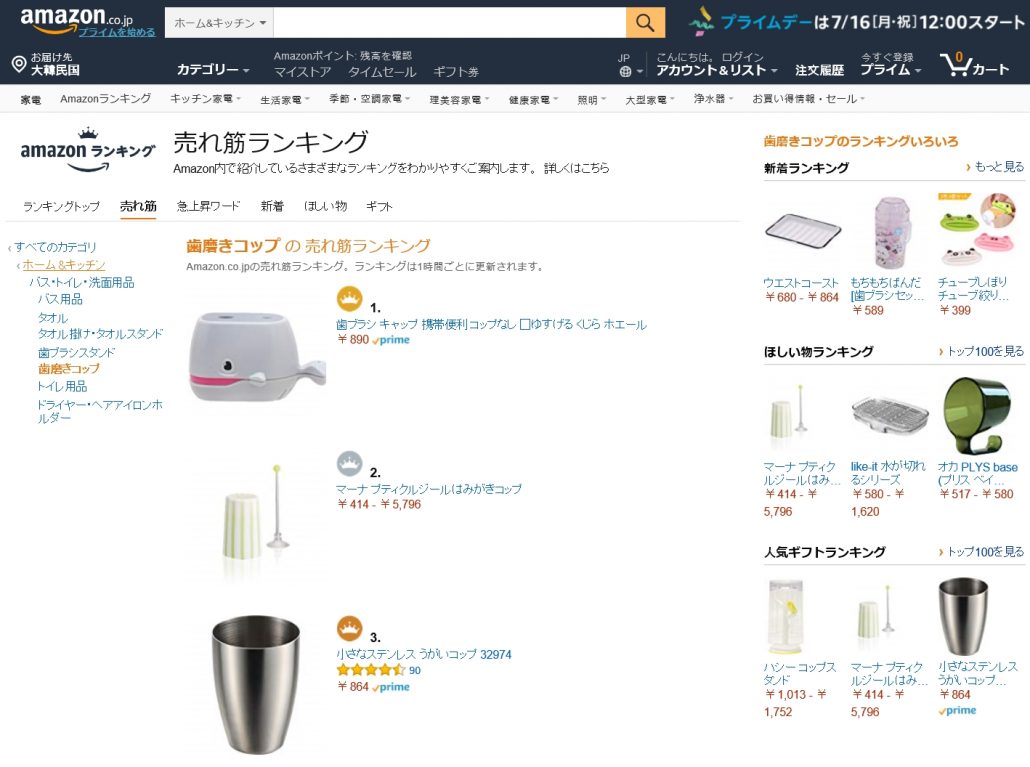The width and height of the screenshot is (1030, 767).
Task: Click the silver crown badge on rank 2
Action: [348, 463]
